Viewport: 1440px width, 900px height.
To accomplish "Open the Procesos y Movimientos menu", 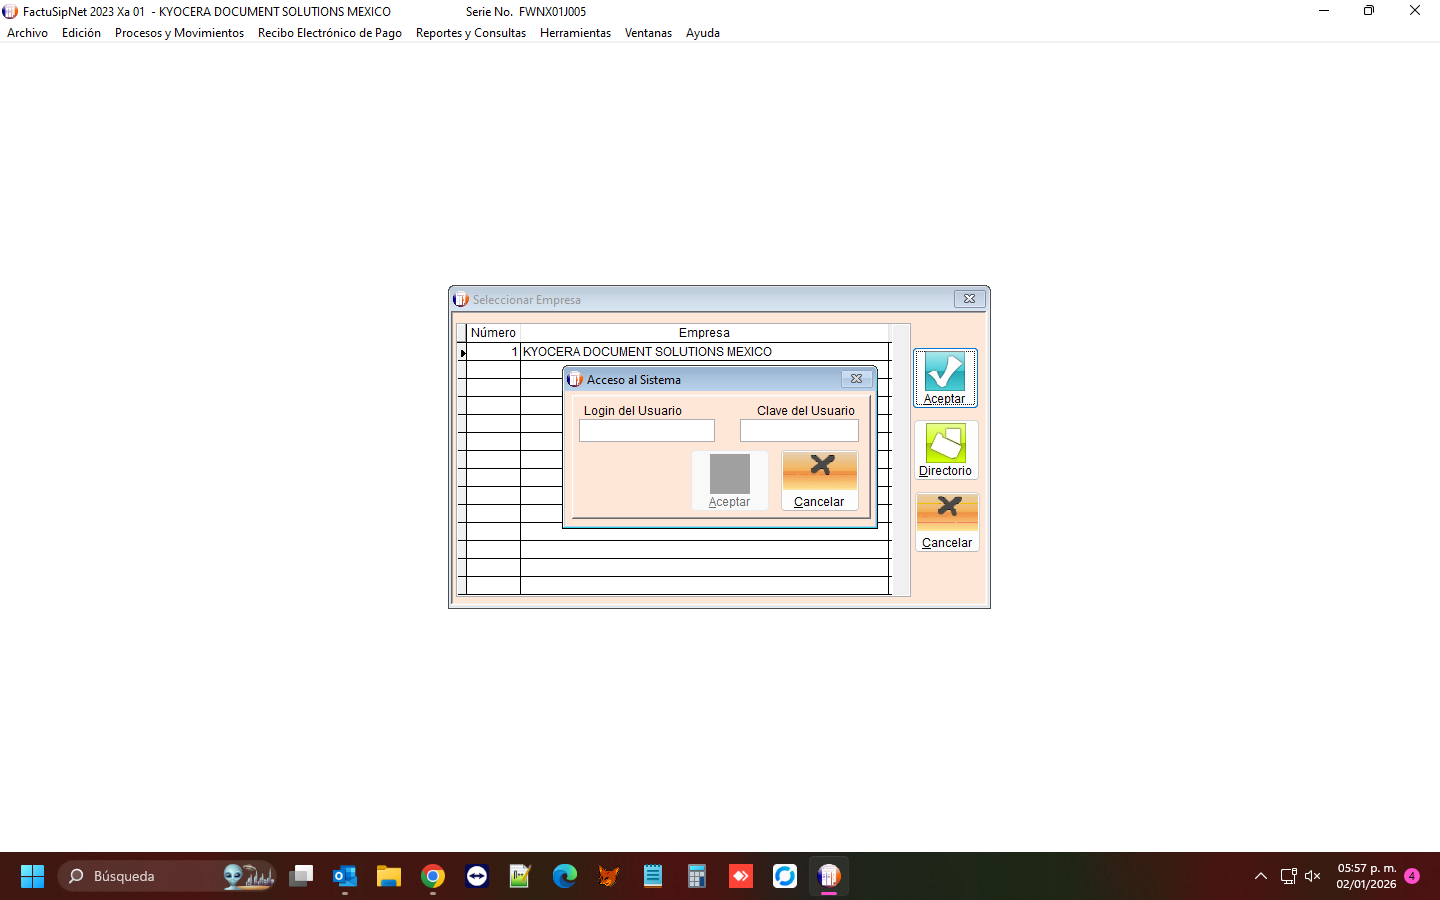I will point(179,33).
